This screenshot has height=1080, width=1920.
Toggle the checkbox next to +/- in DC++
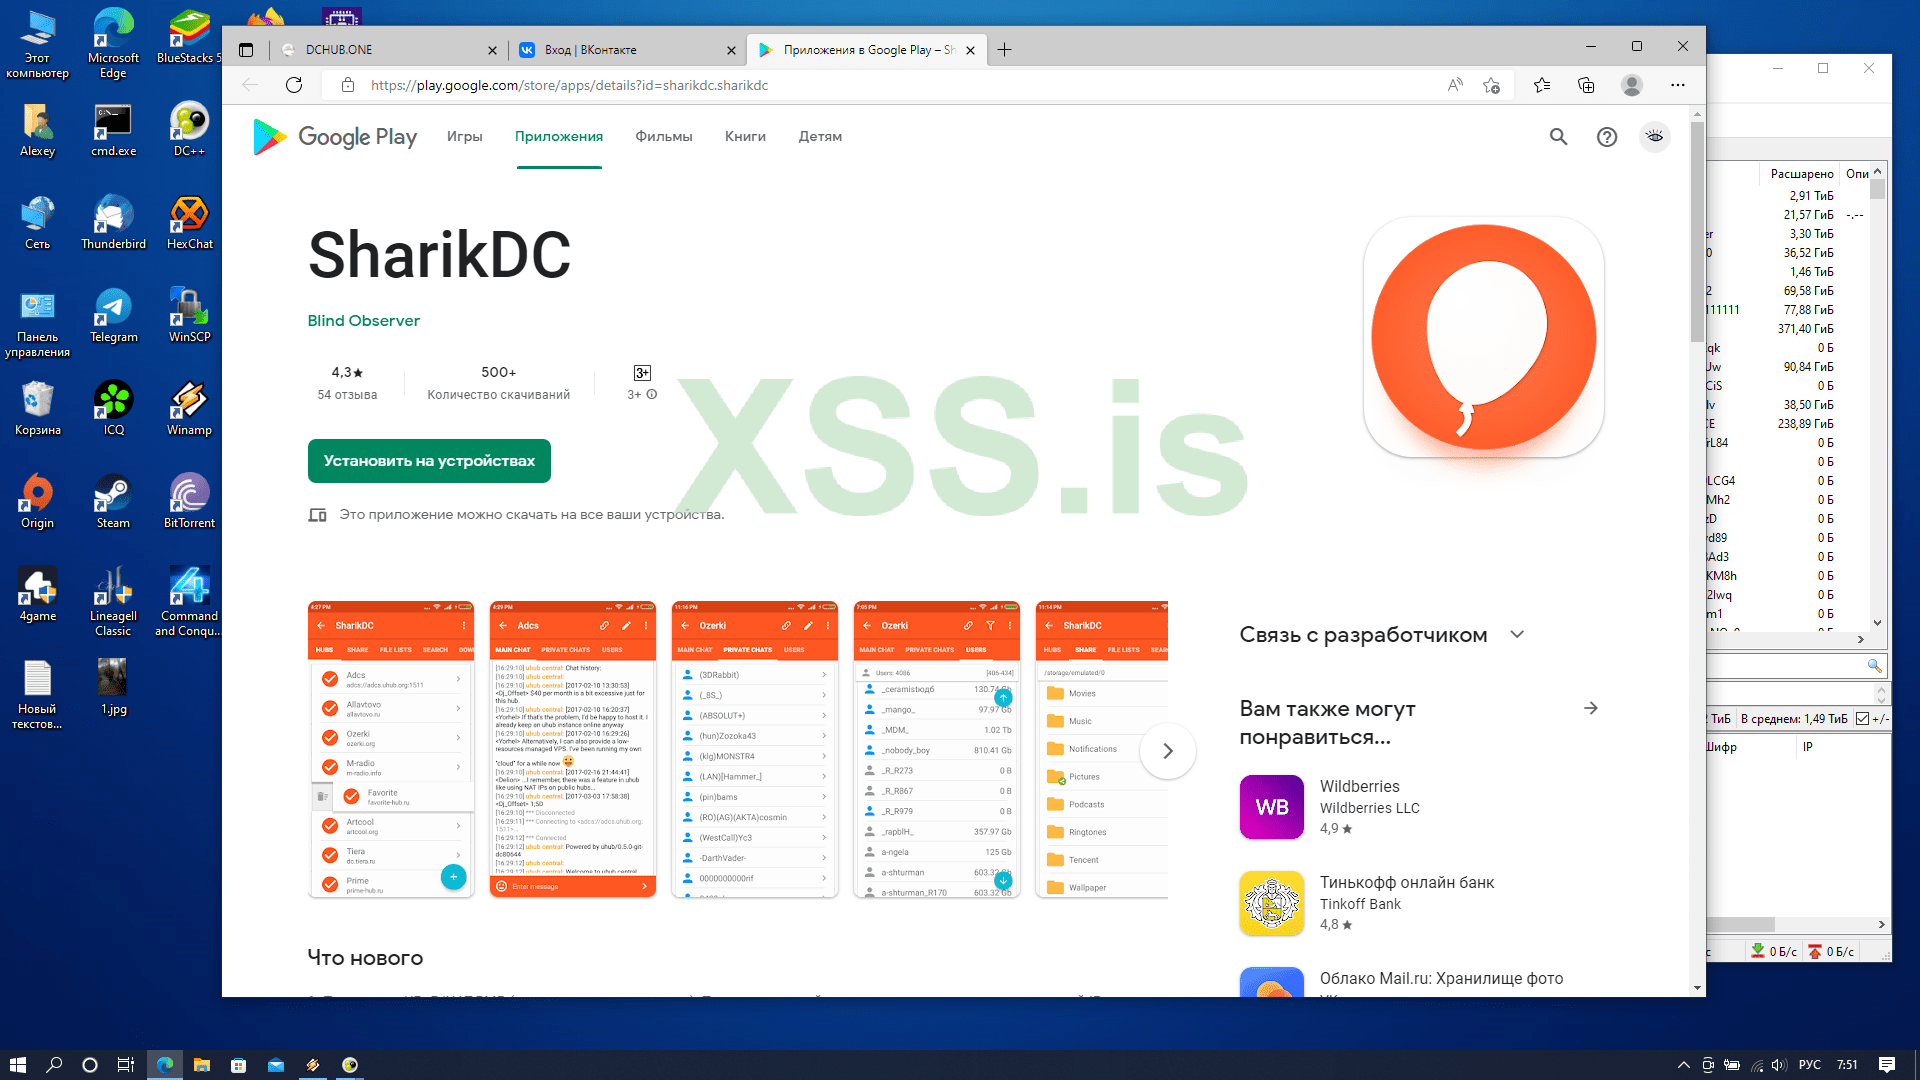tap(1862, 719)
